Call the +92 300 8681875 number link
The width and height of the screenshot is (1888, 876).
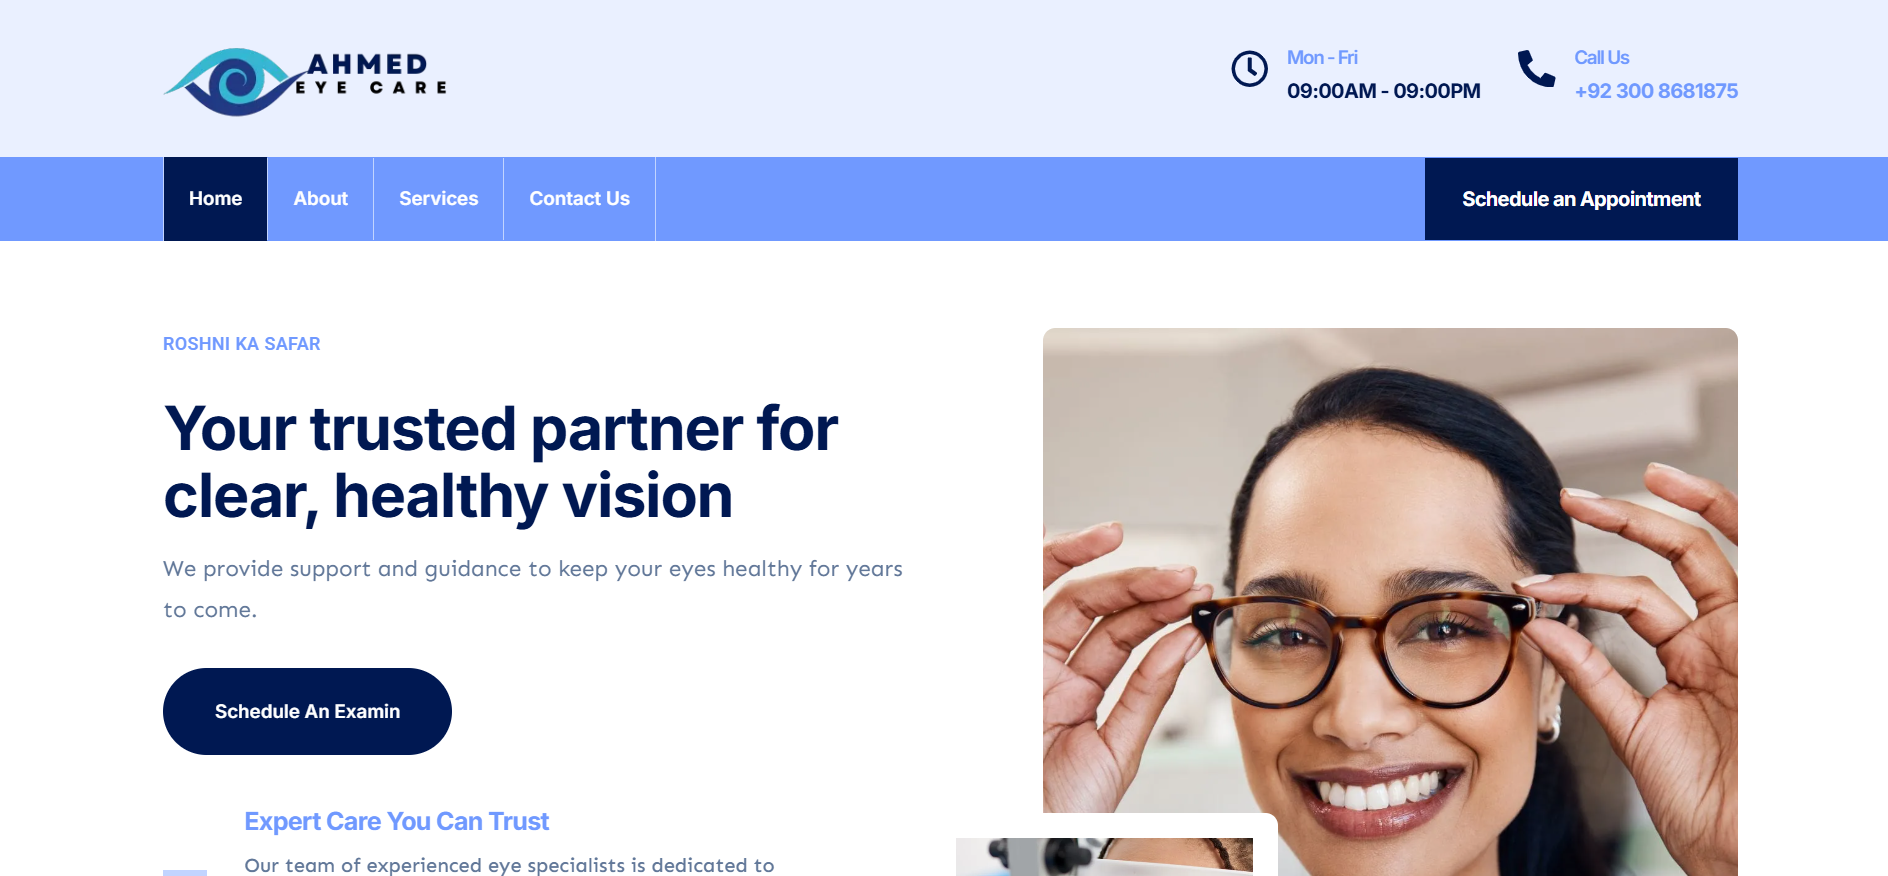(x=1656, y=91)
